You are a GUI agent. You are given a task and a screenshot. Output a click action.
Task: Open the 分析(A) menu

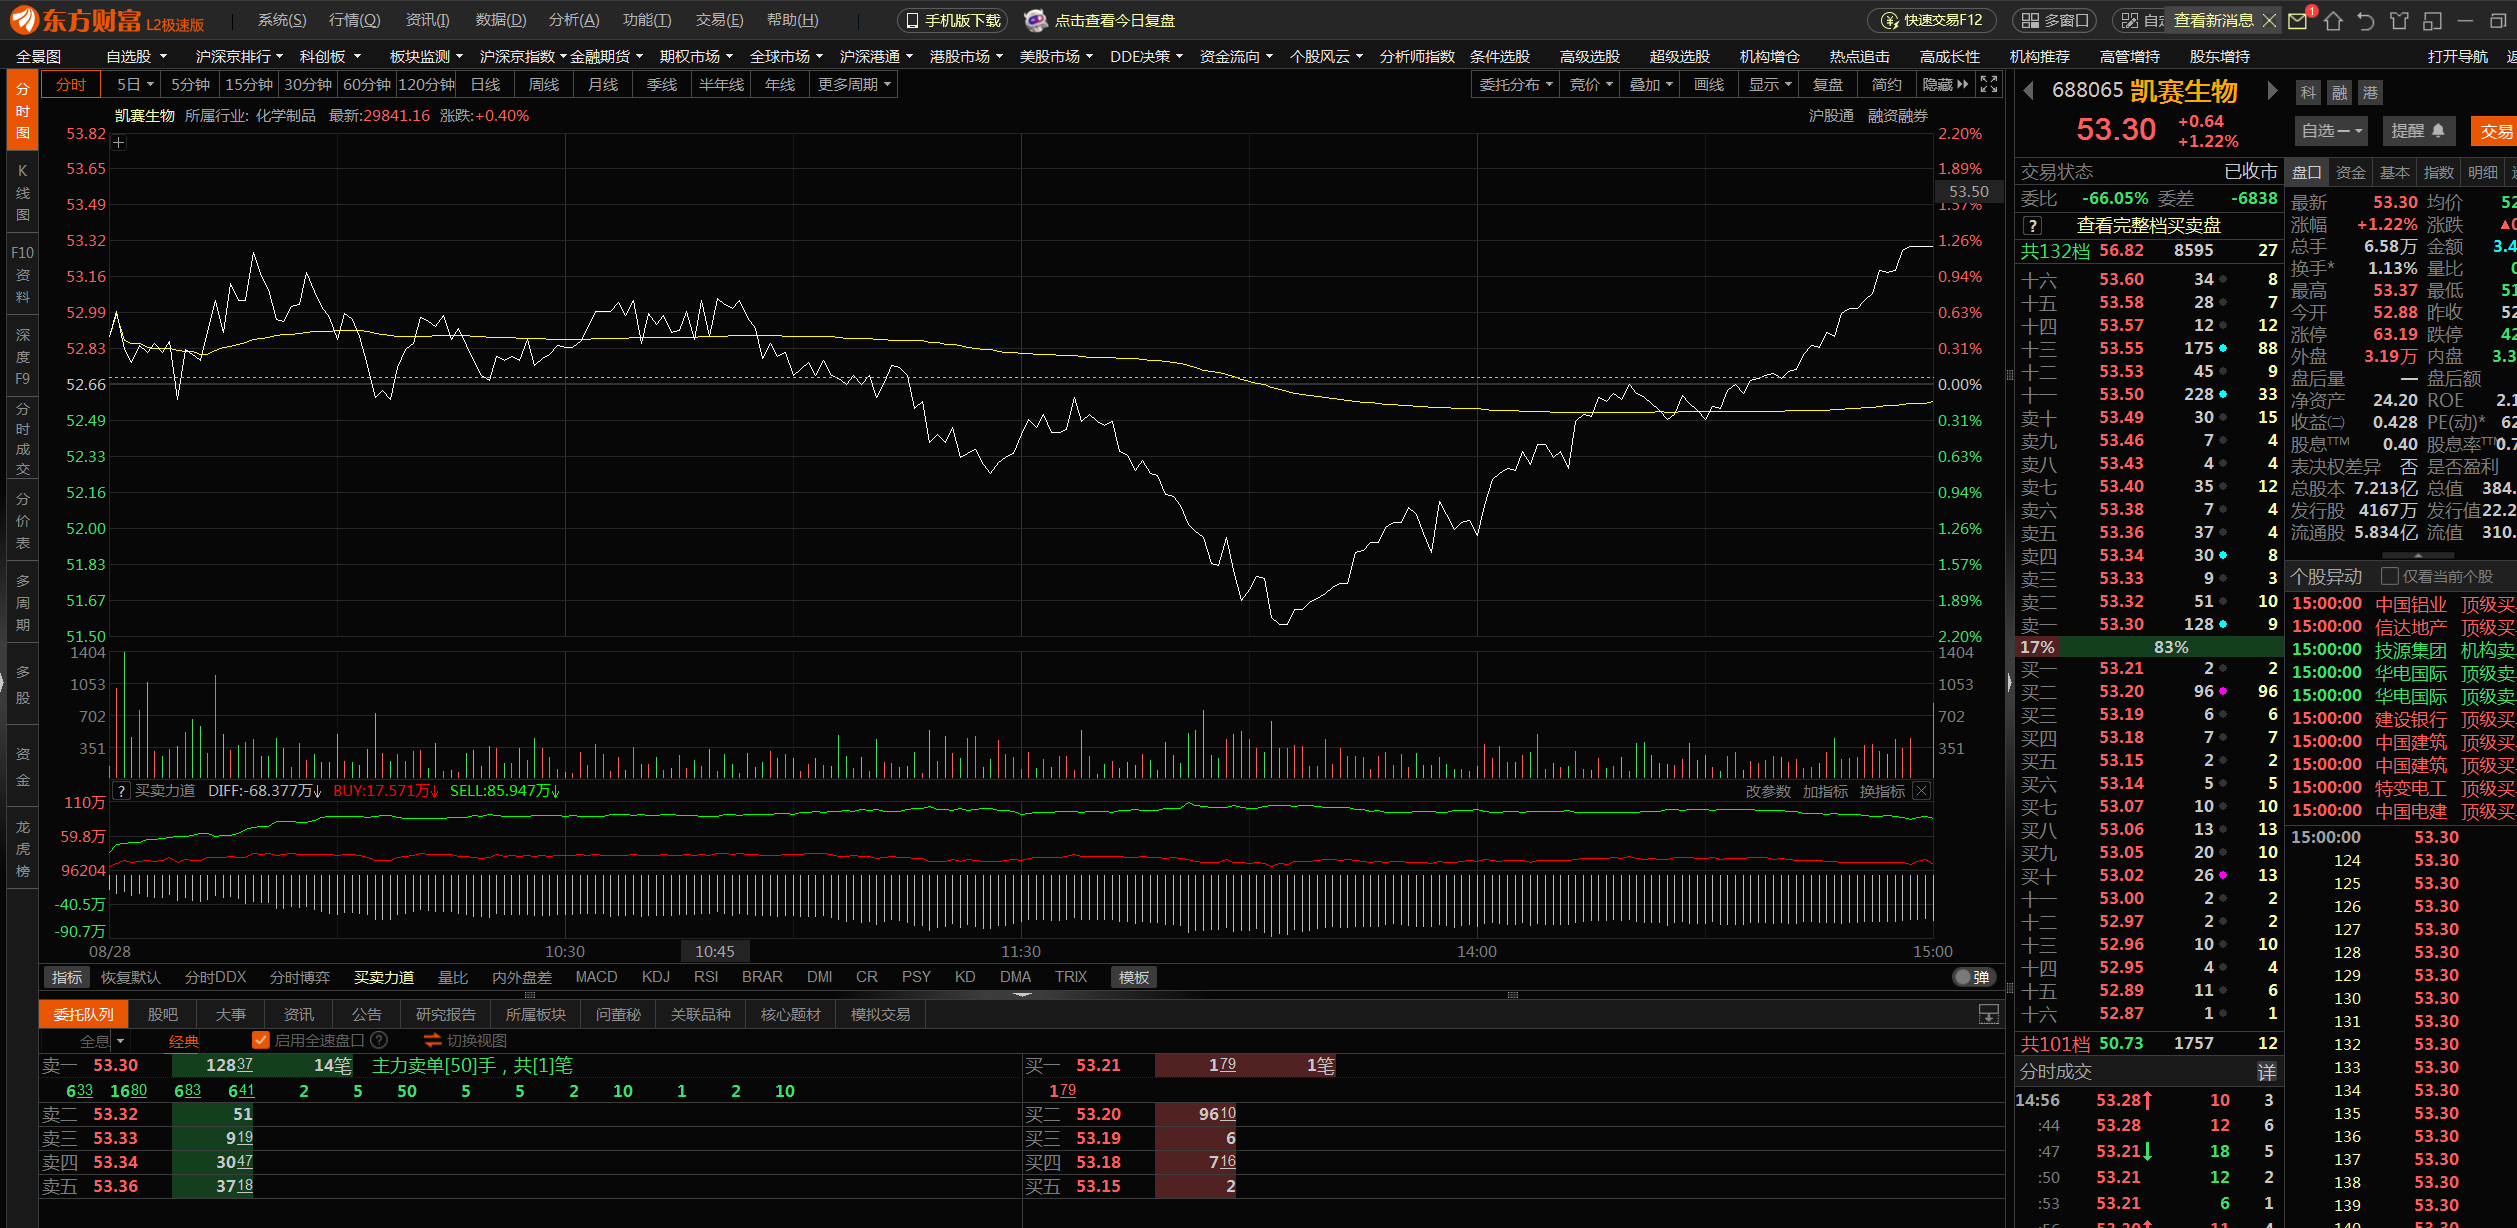click(574, 21)
